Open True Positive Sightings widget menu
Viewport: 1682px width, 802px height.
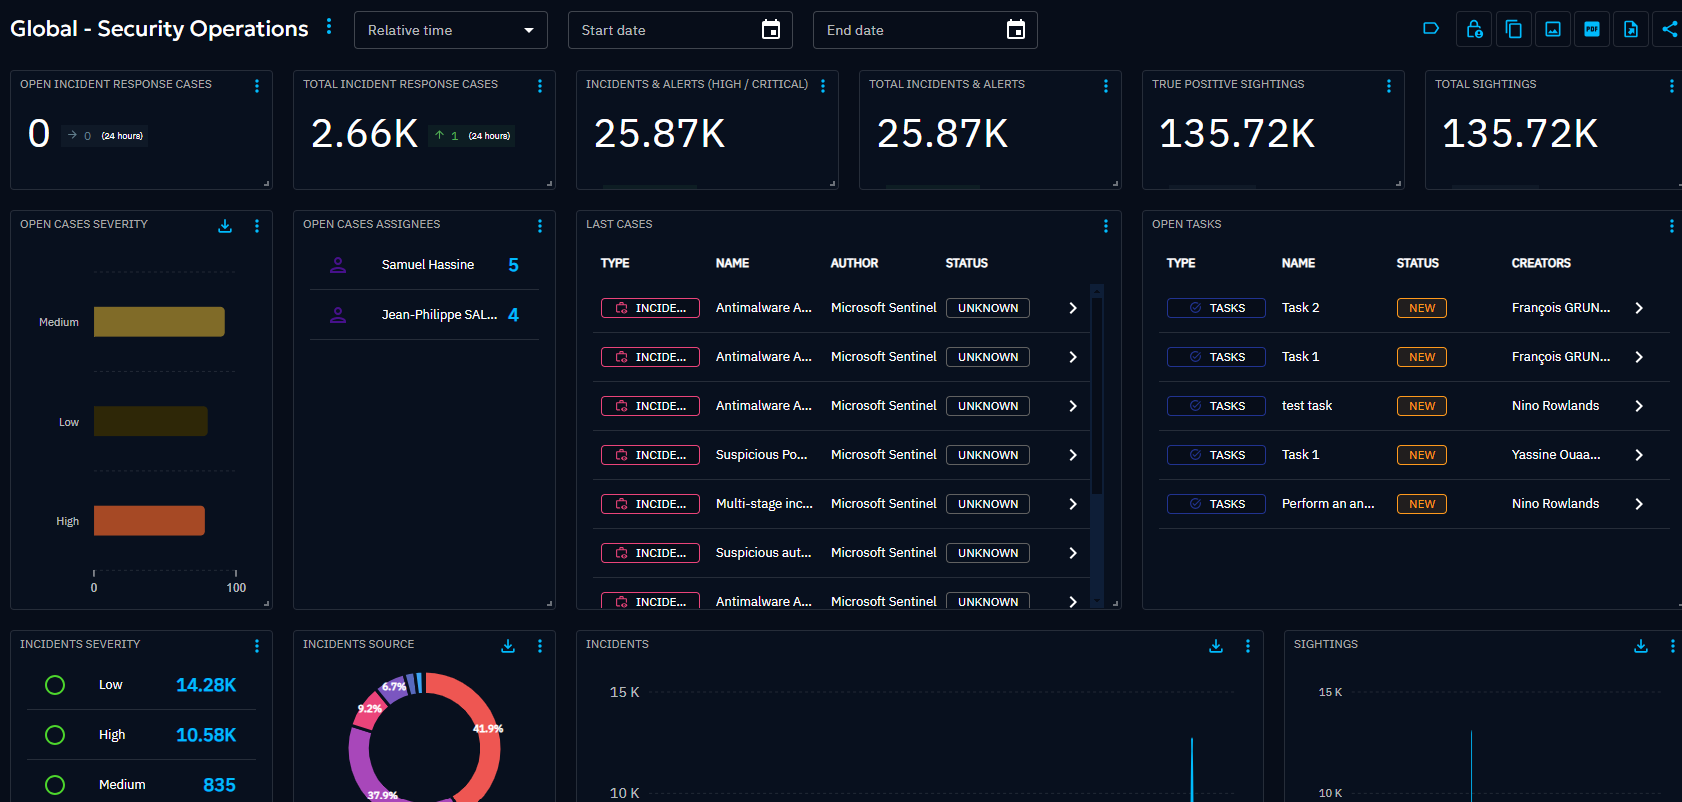[x=1389, y=86]
